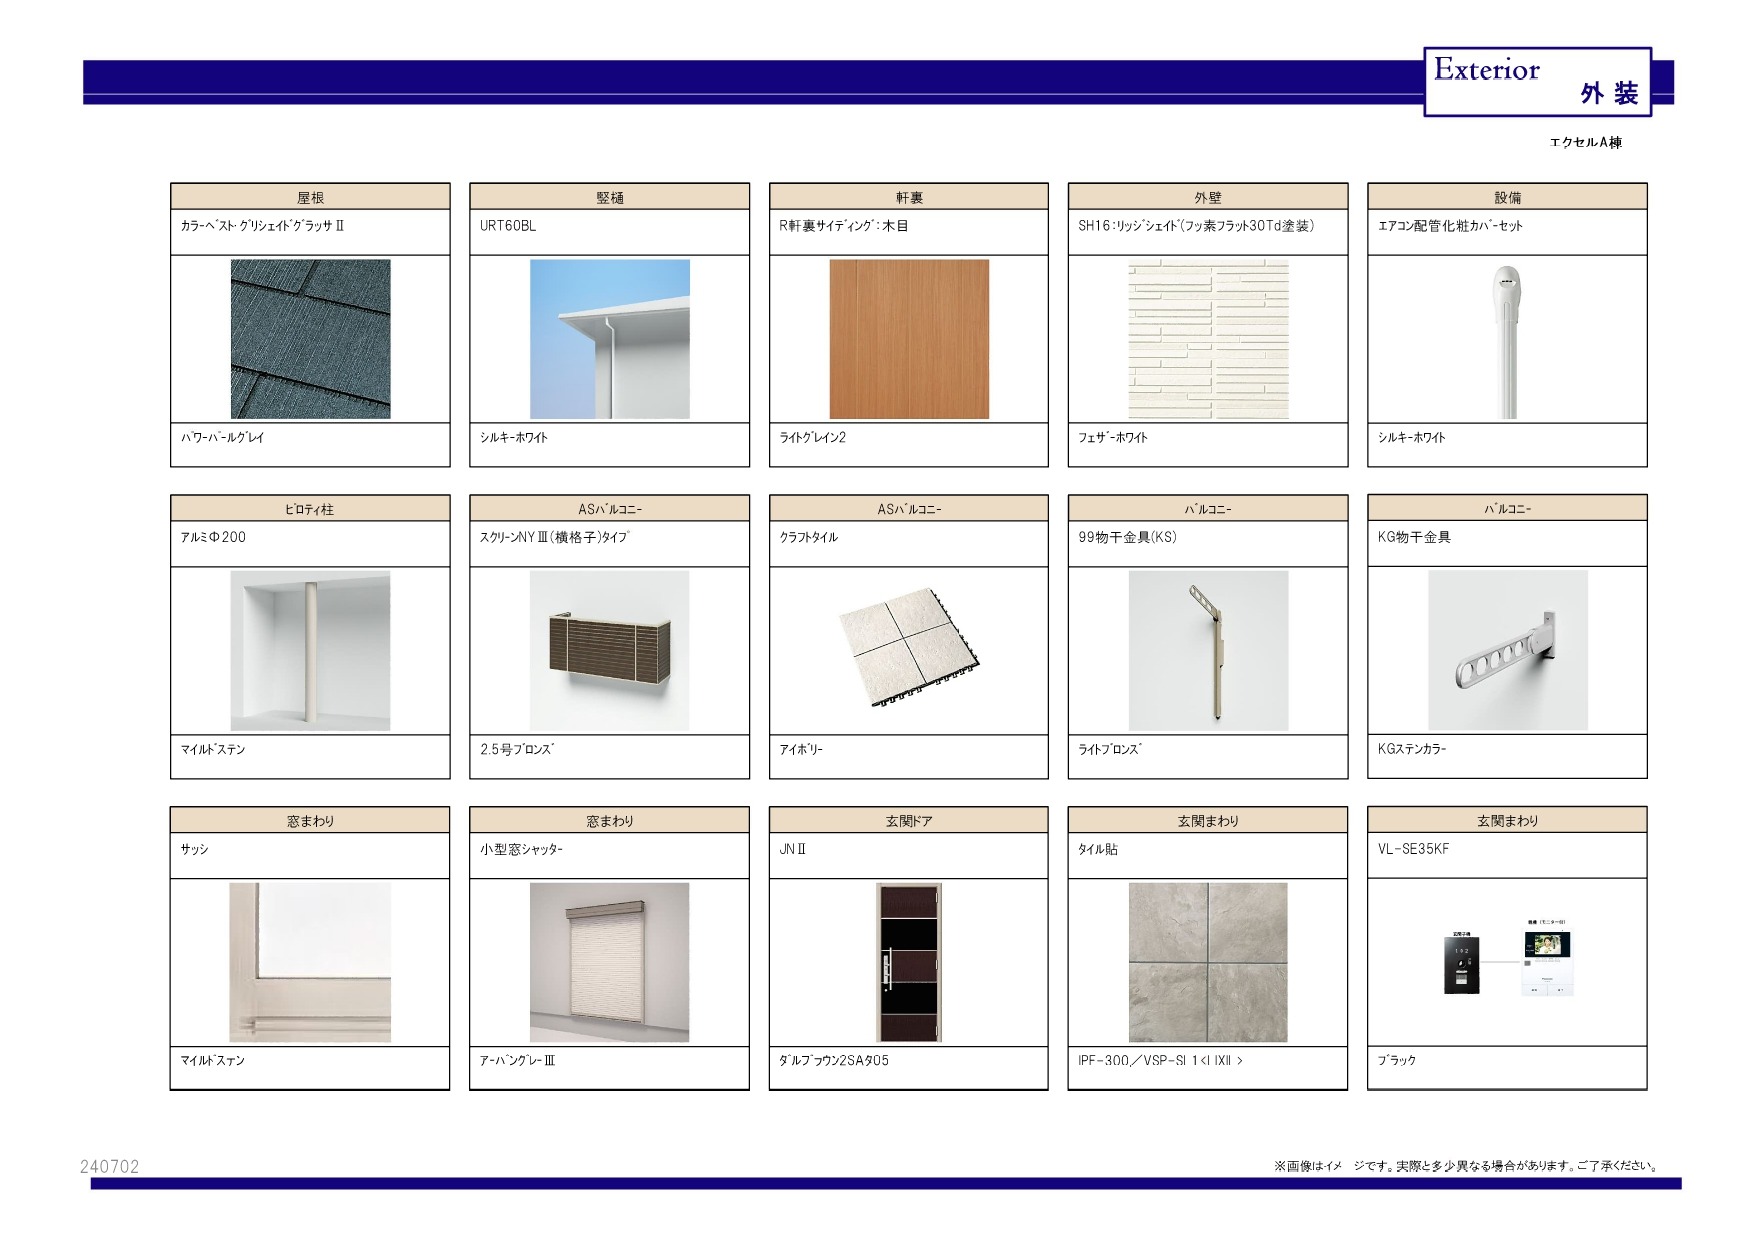
Task: Click the black intercom door unit image
Action: (1461, 964)
